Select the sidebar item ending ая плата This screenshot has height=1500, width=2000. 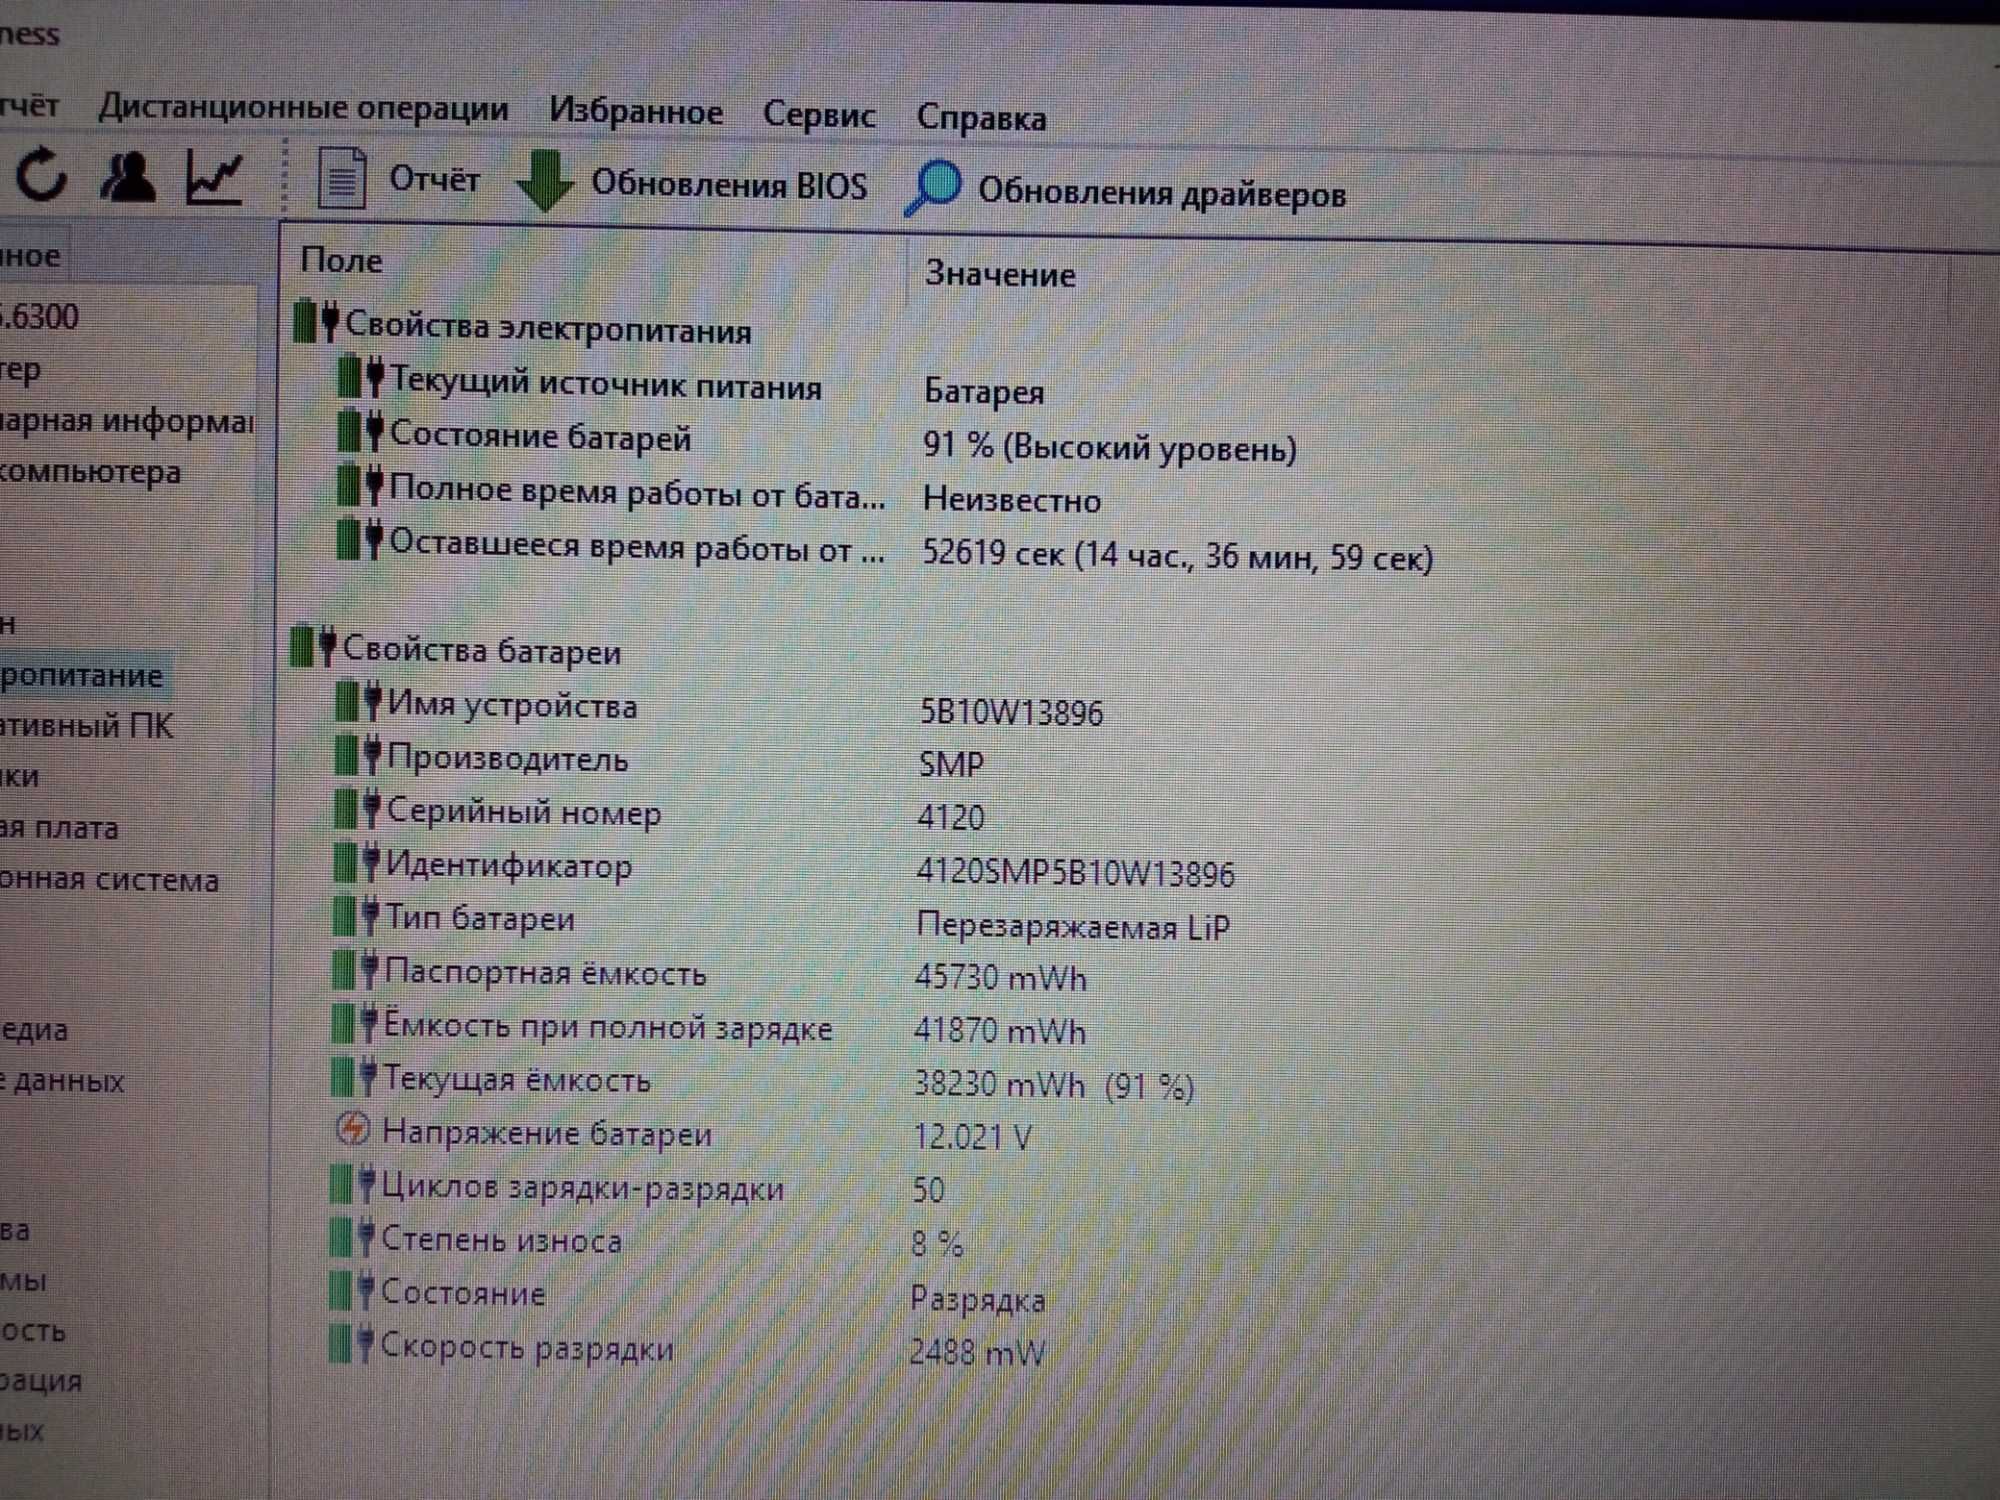click(x=59, y=828)
